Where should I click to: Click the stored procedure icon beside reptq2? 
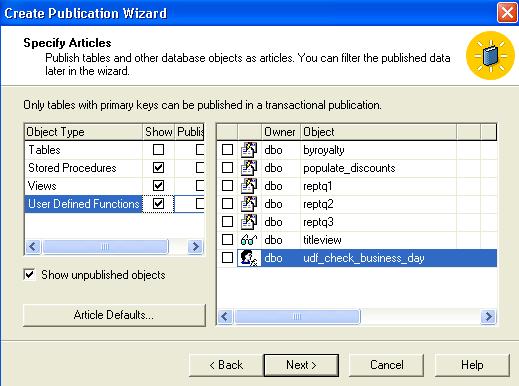(x=249, y=204)
